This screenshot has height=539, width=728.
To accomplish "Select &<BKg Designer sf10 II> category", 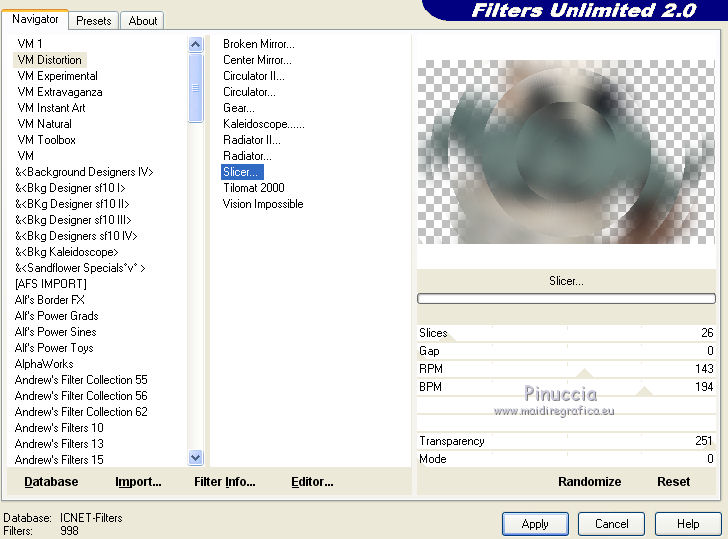I will click(x=72, y=204).
